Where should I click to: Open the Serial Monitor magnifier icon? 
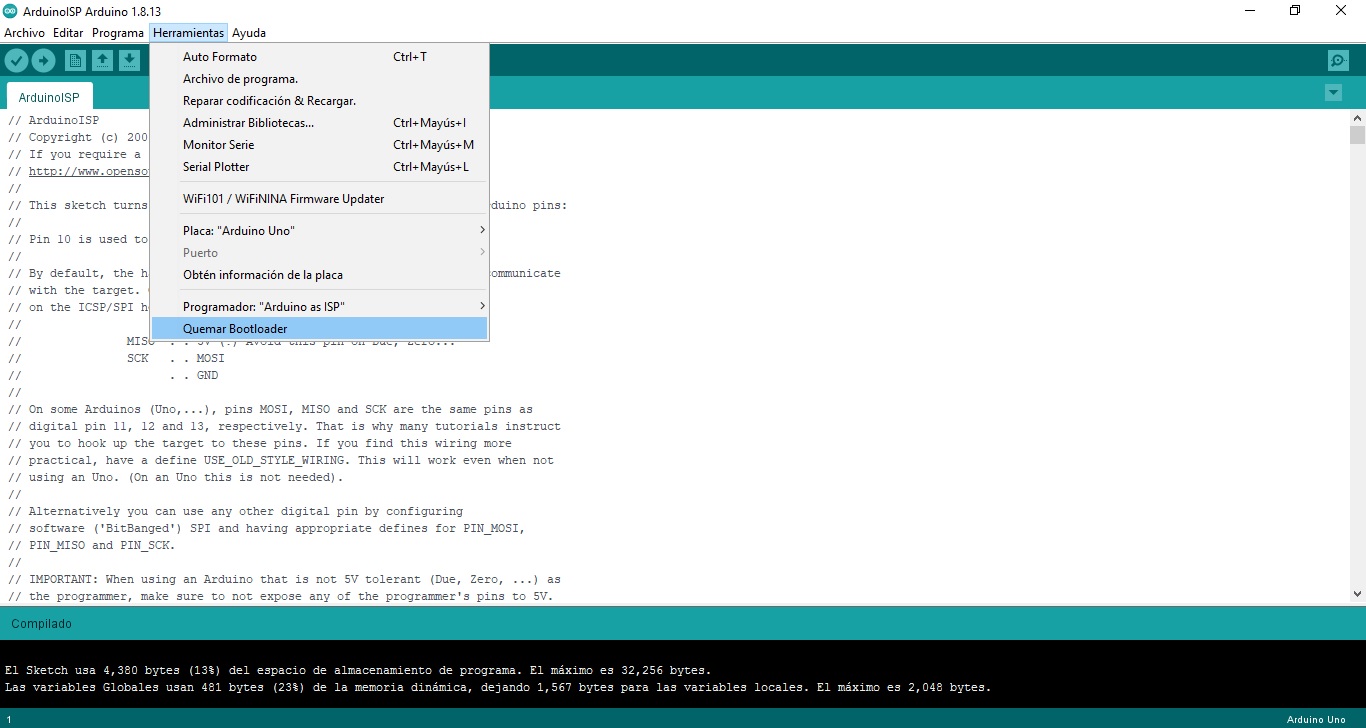1338,61
